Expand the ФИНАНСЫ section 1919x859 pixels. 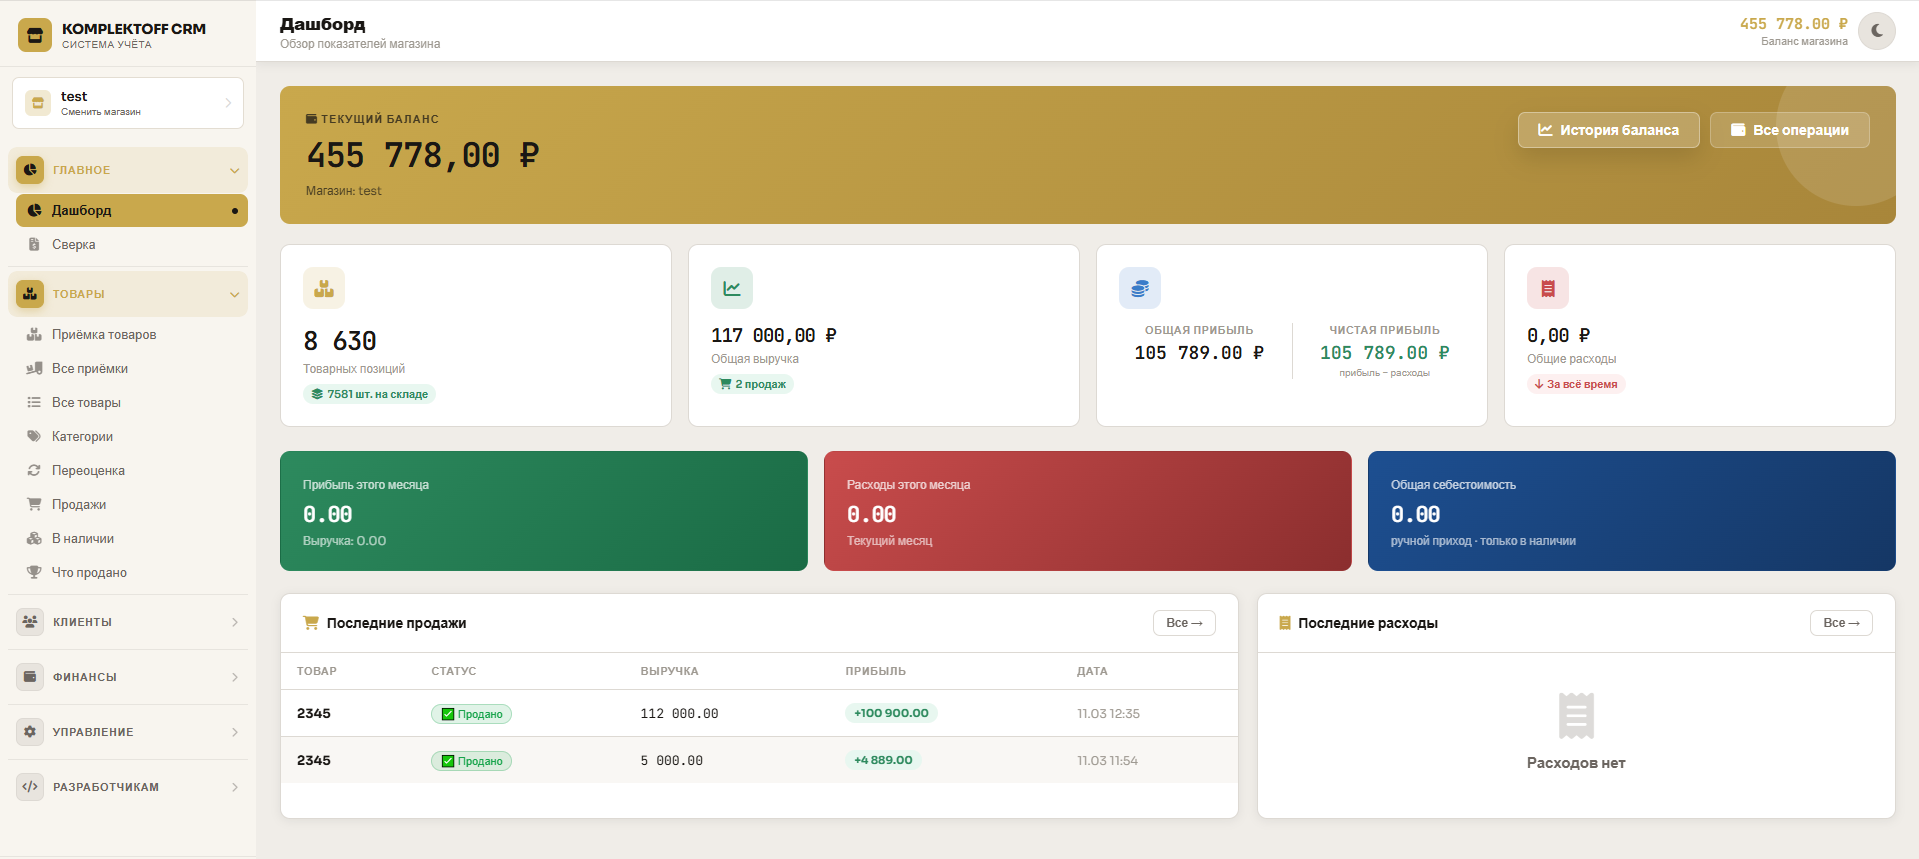pyautogui.click(x=128, y=677)
